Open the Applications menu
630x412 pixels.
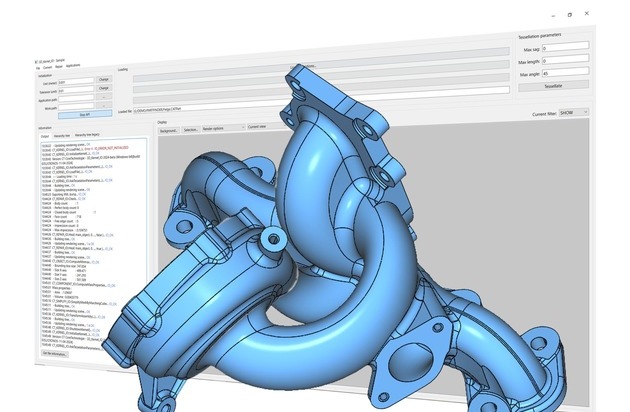tap(73, 66)
